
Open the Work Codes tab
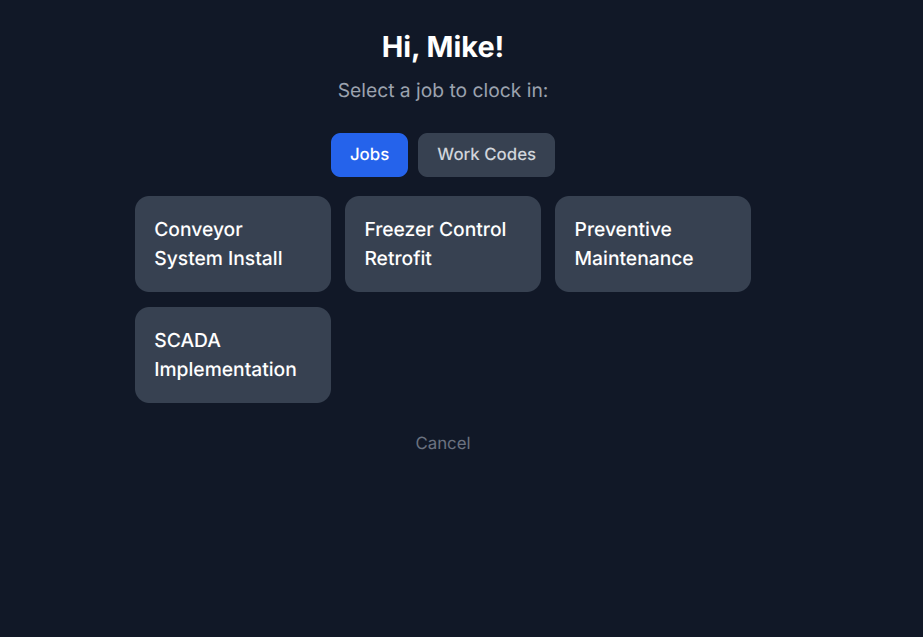click(x=486, y=155)
